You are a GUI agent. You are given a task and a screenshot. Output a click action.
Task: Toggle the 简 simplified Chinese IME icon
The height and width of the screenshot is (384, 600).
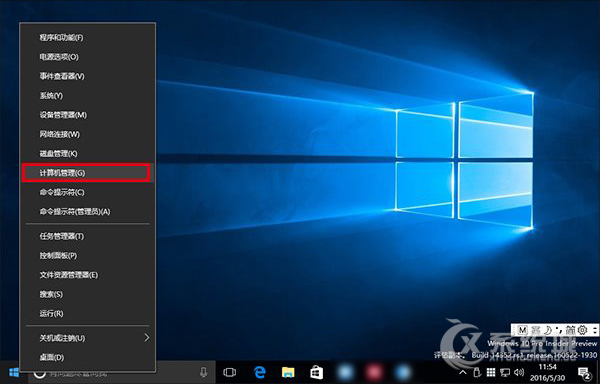pos(570,330)
